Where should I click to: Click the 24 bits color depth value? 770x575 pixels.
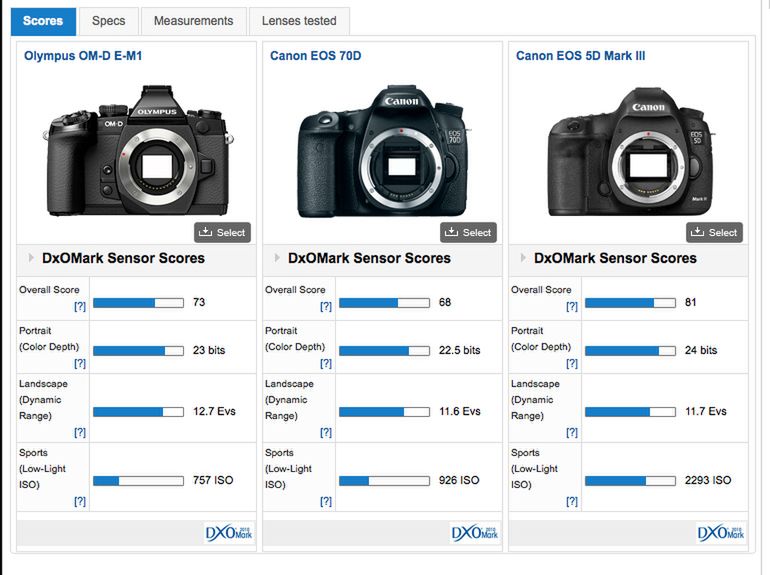click(701, 350)
